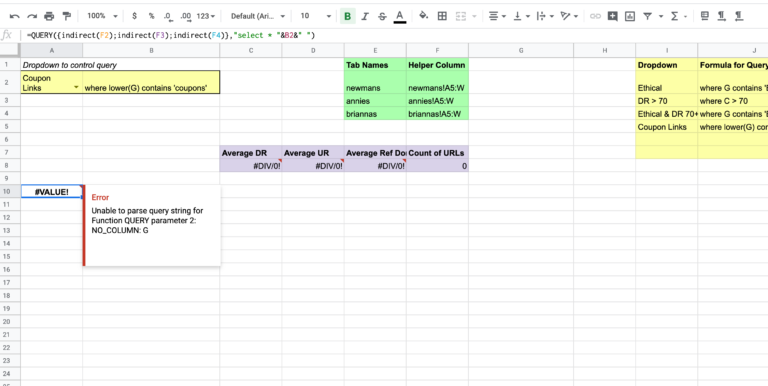Open the Functions sigma icon
768x386 pixels.
click(x=674, y=16)
